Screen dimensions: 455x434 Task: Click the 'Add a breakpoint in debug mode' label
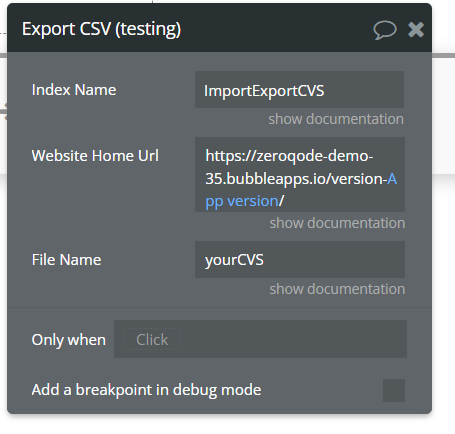coord(146,390)
